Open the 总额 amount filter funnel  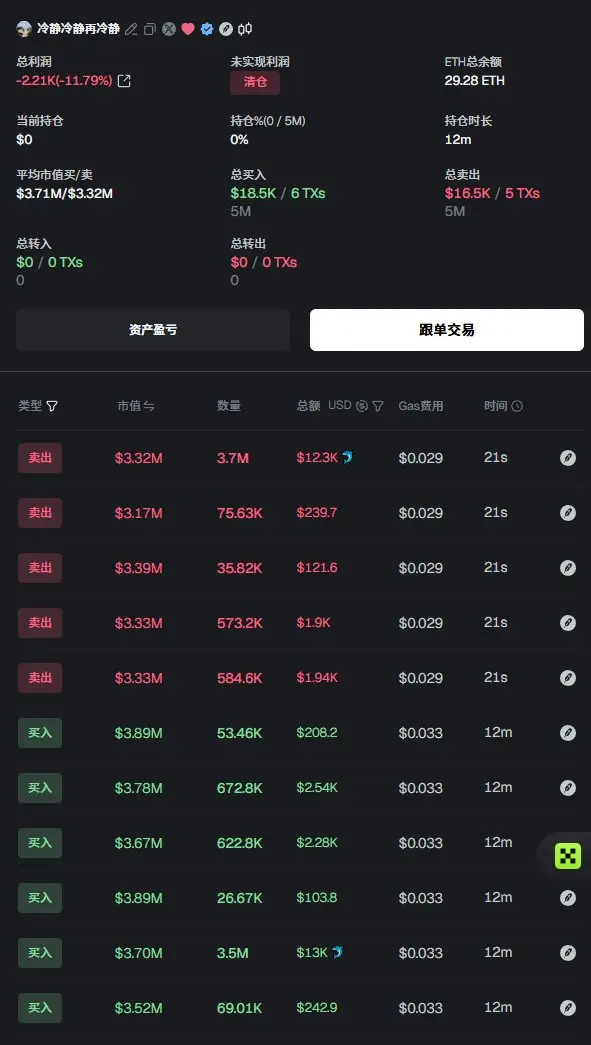378,406
